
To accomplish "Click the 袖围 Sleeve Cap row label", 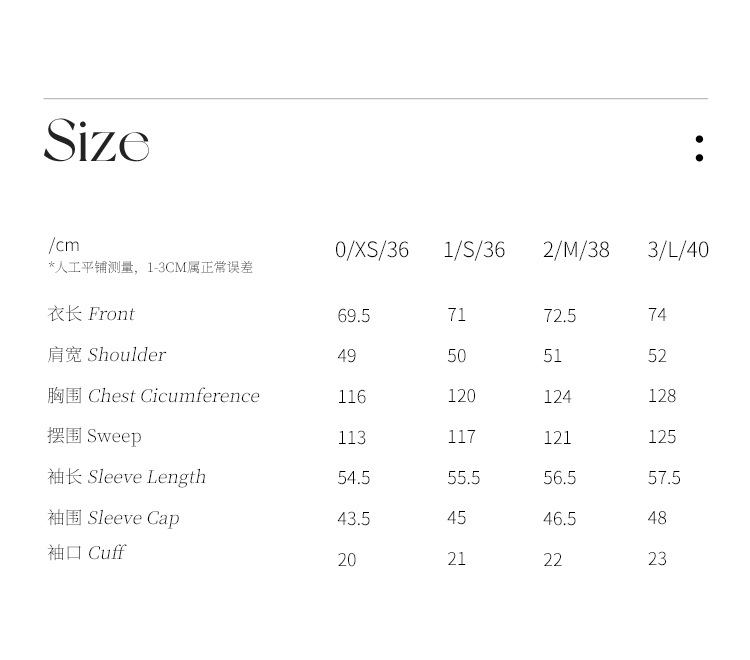I will 113,518.
